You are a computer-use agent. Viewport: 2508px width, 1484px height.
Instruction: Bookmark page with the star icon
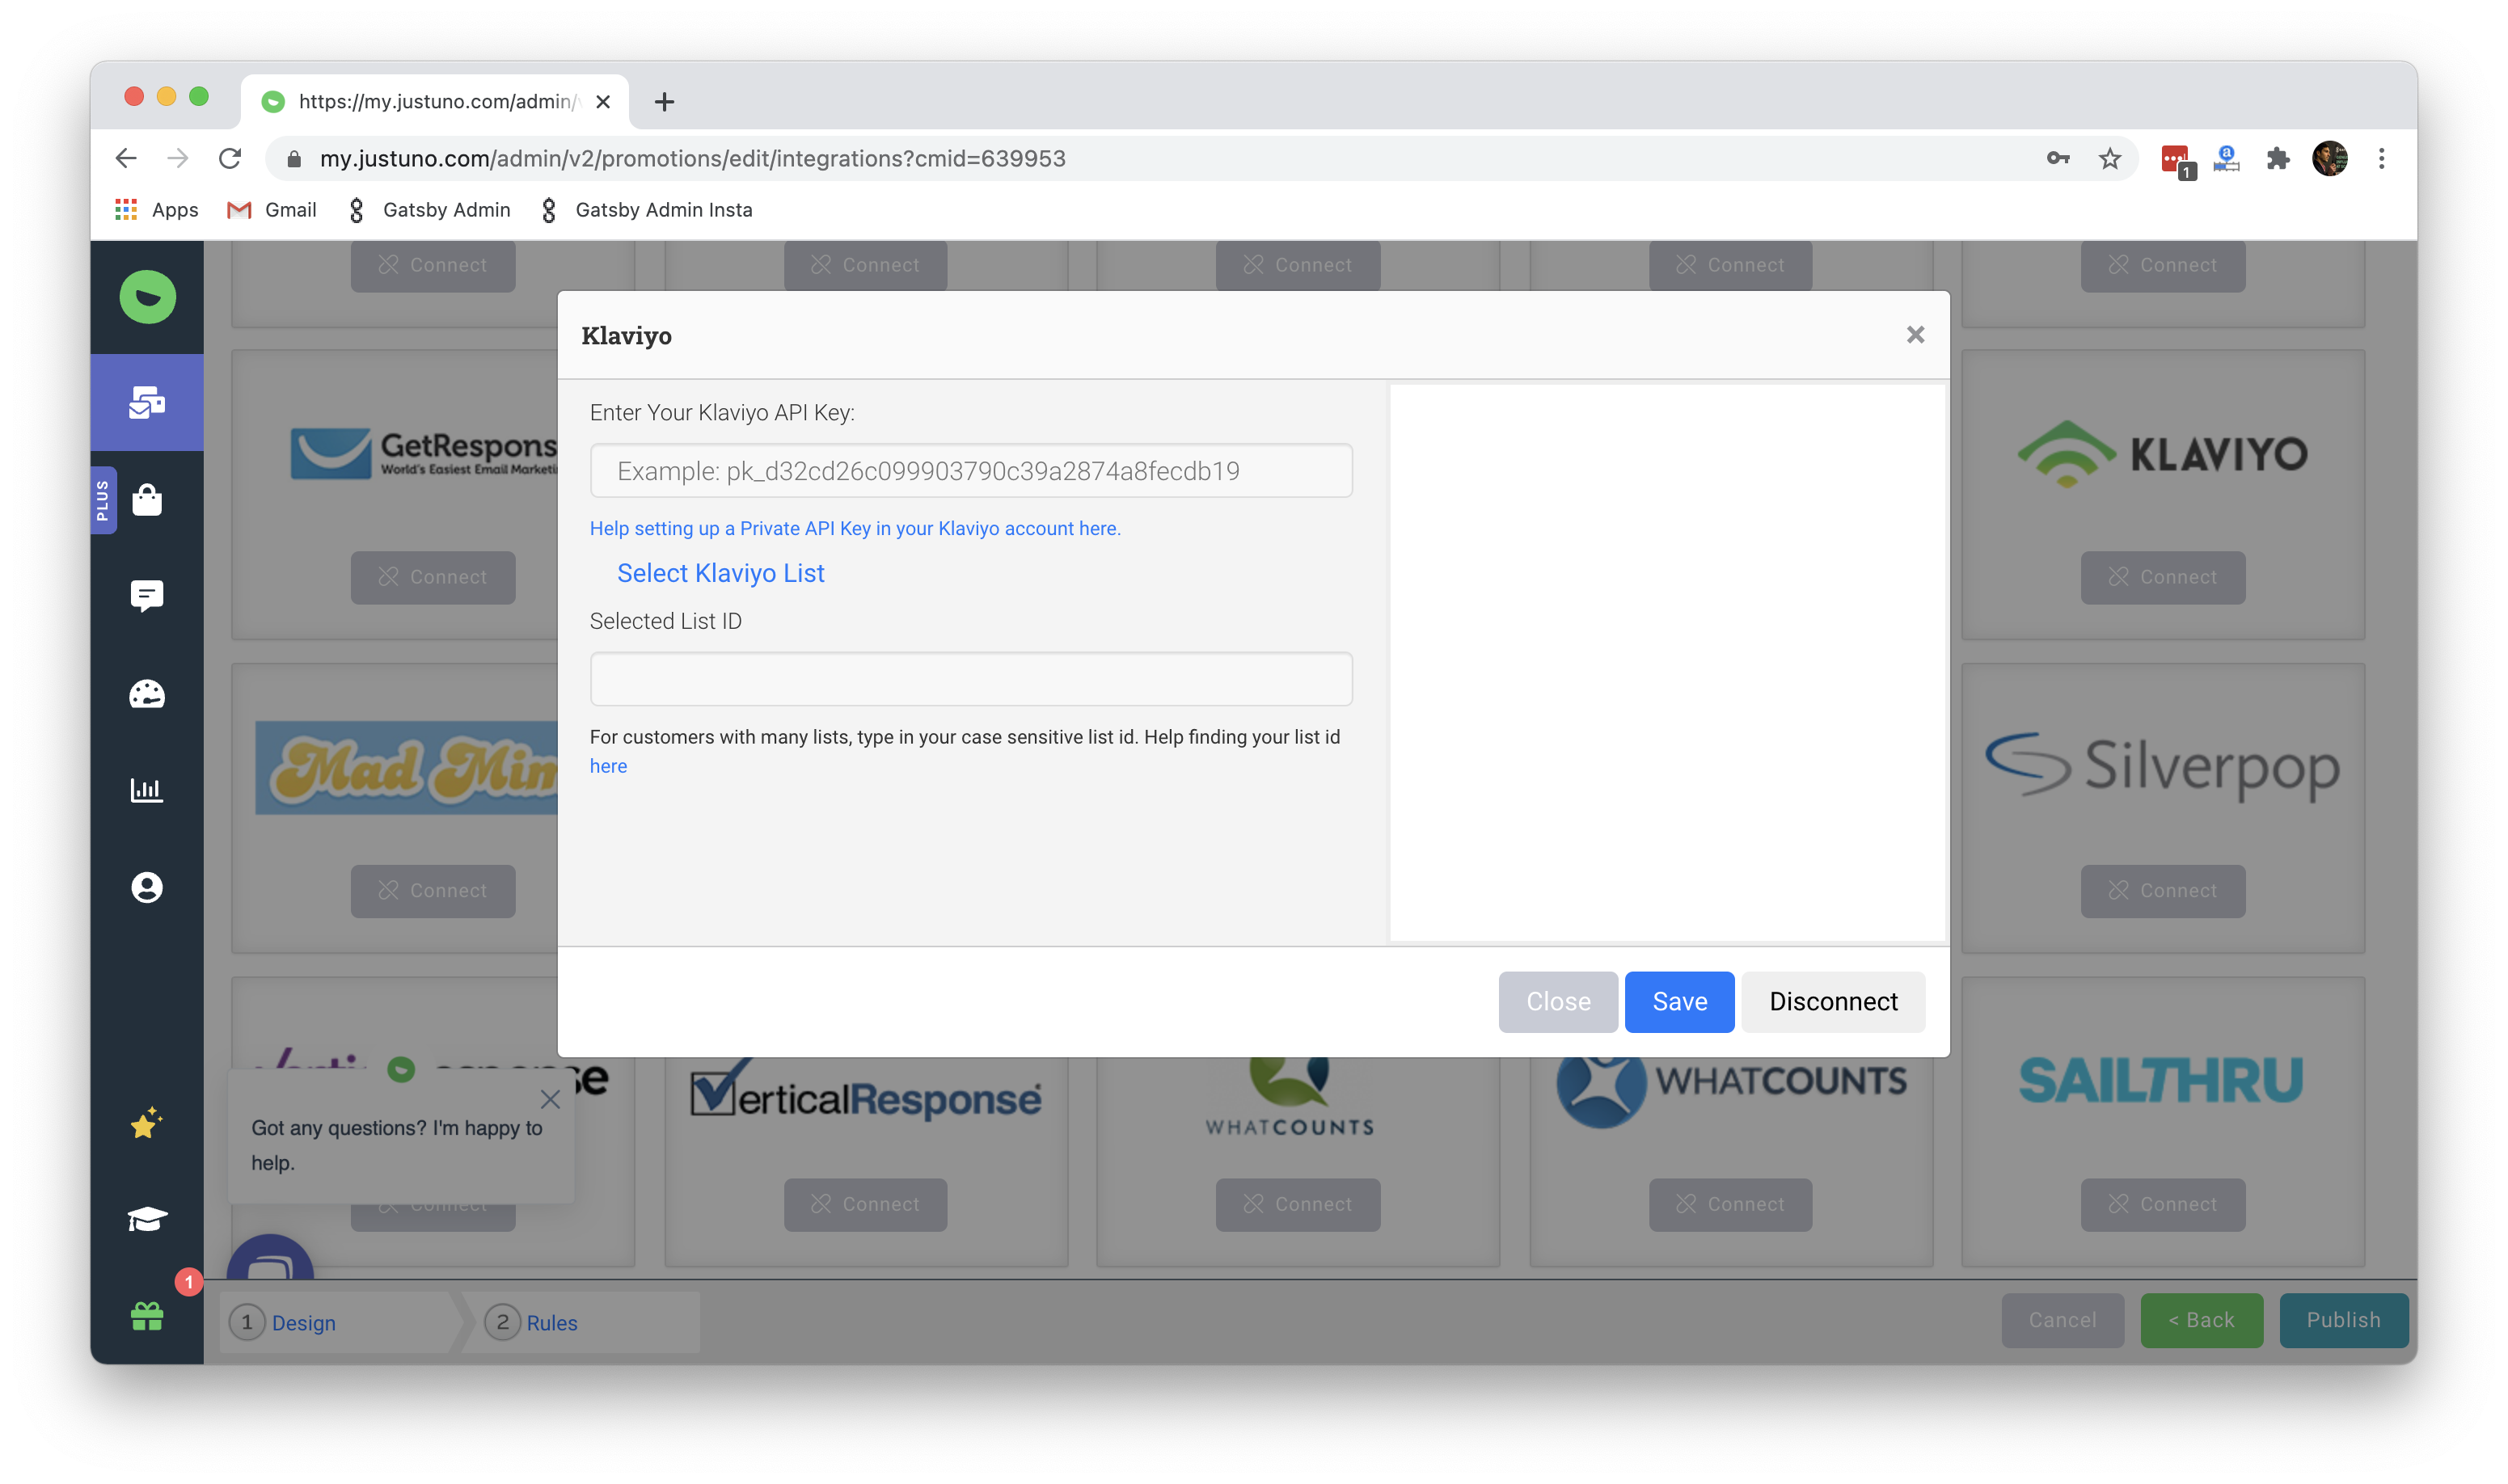pyautogui.click(x=2109, y=158)
